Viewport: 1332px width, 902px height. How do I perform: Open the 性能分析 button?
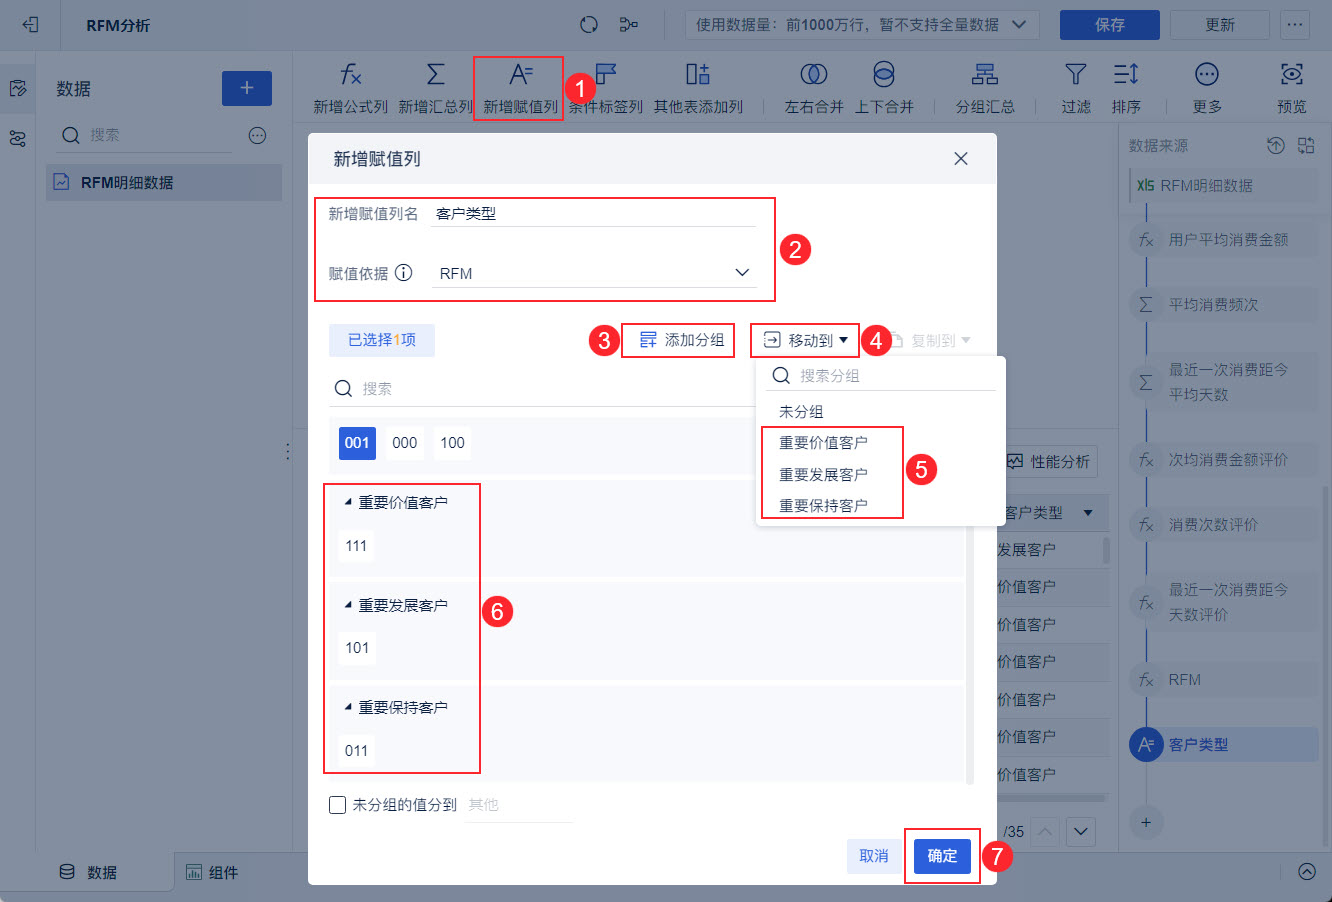(x=1048, y=462)
